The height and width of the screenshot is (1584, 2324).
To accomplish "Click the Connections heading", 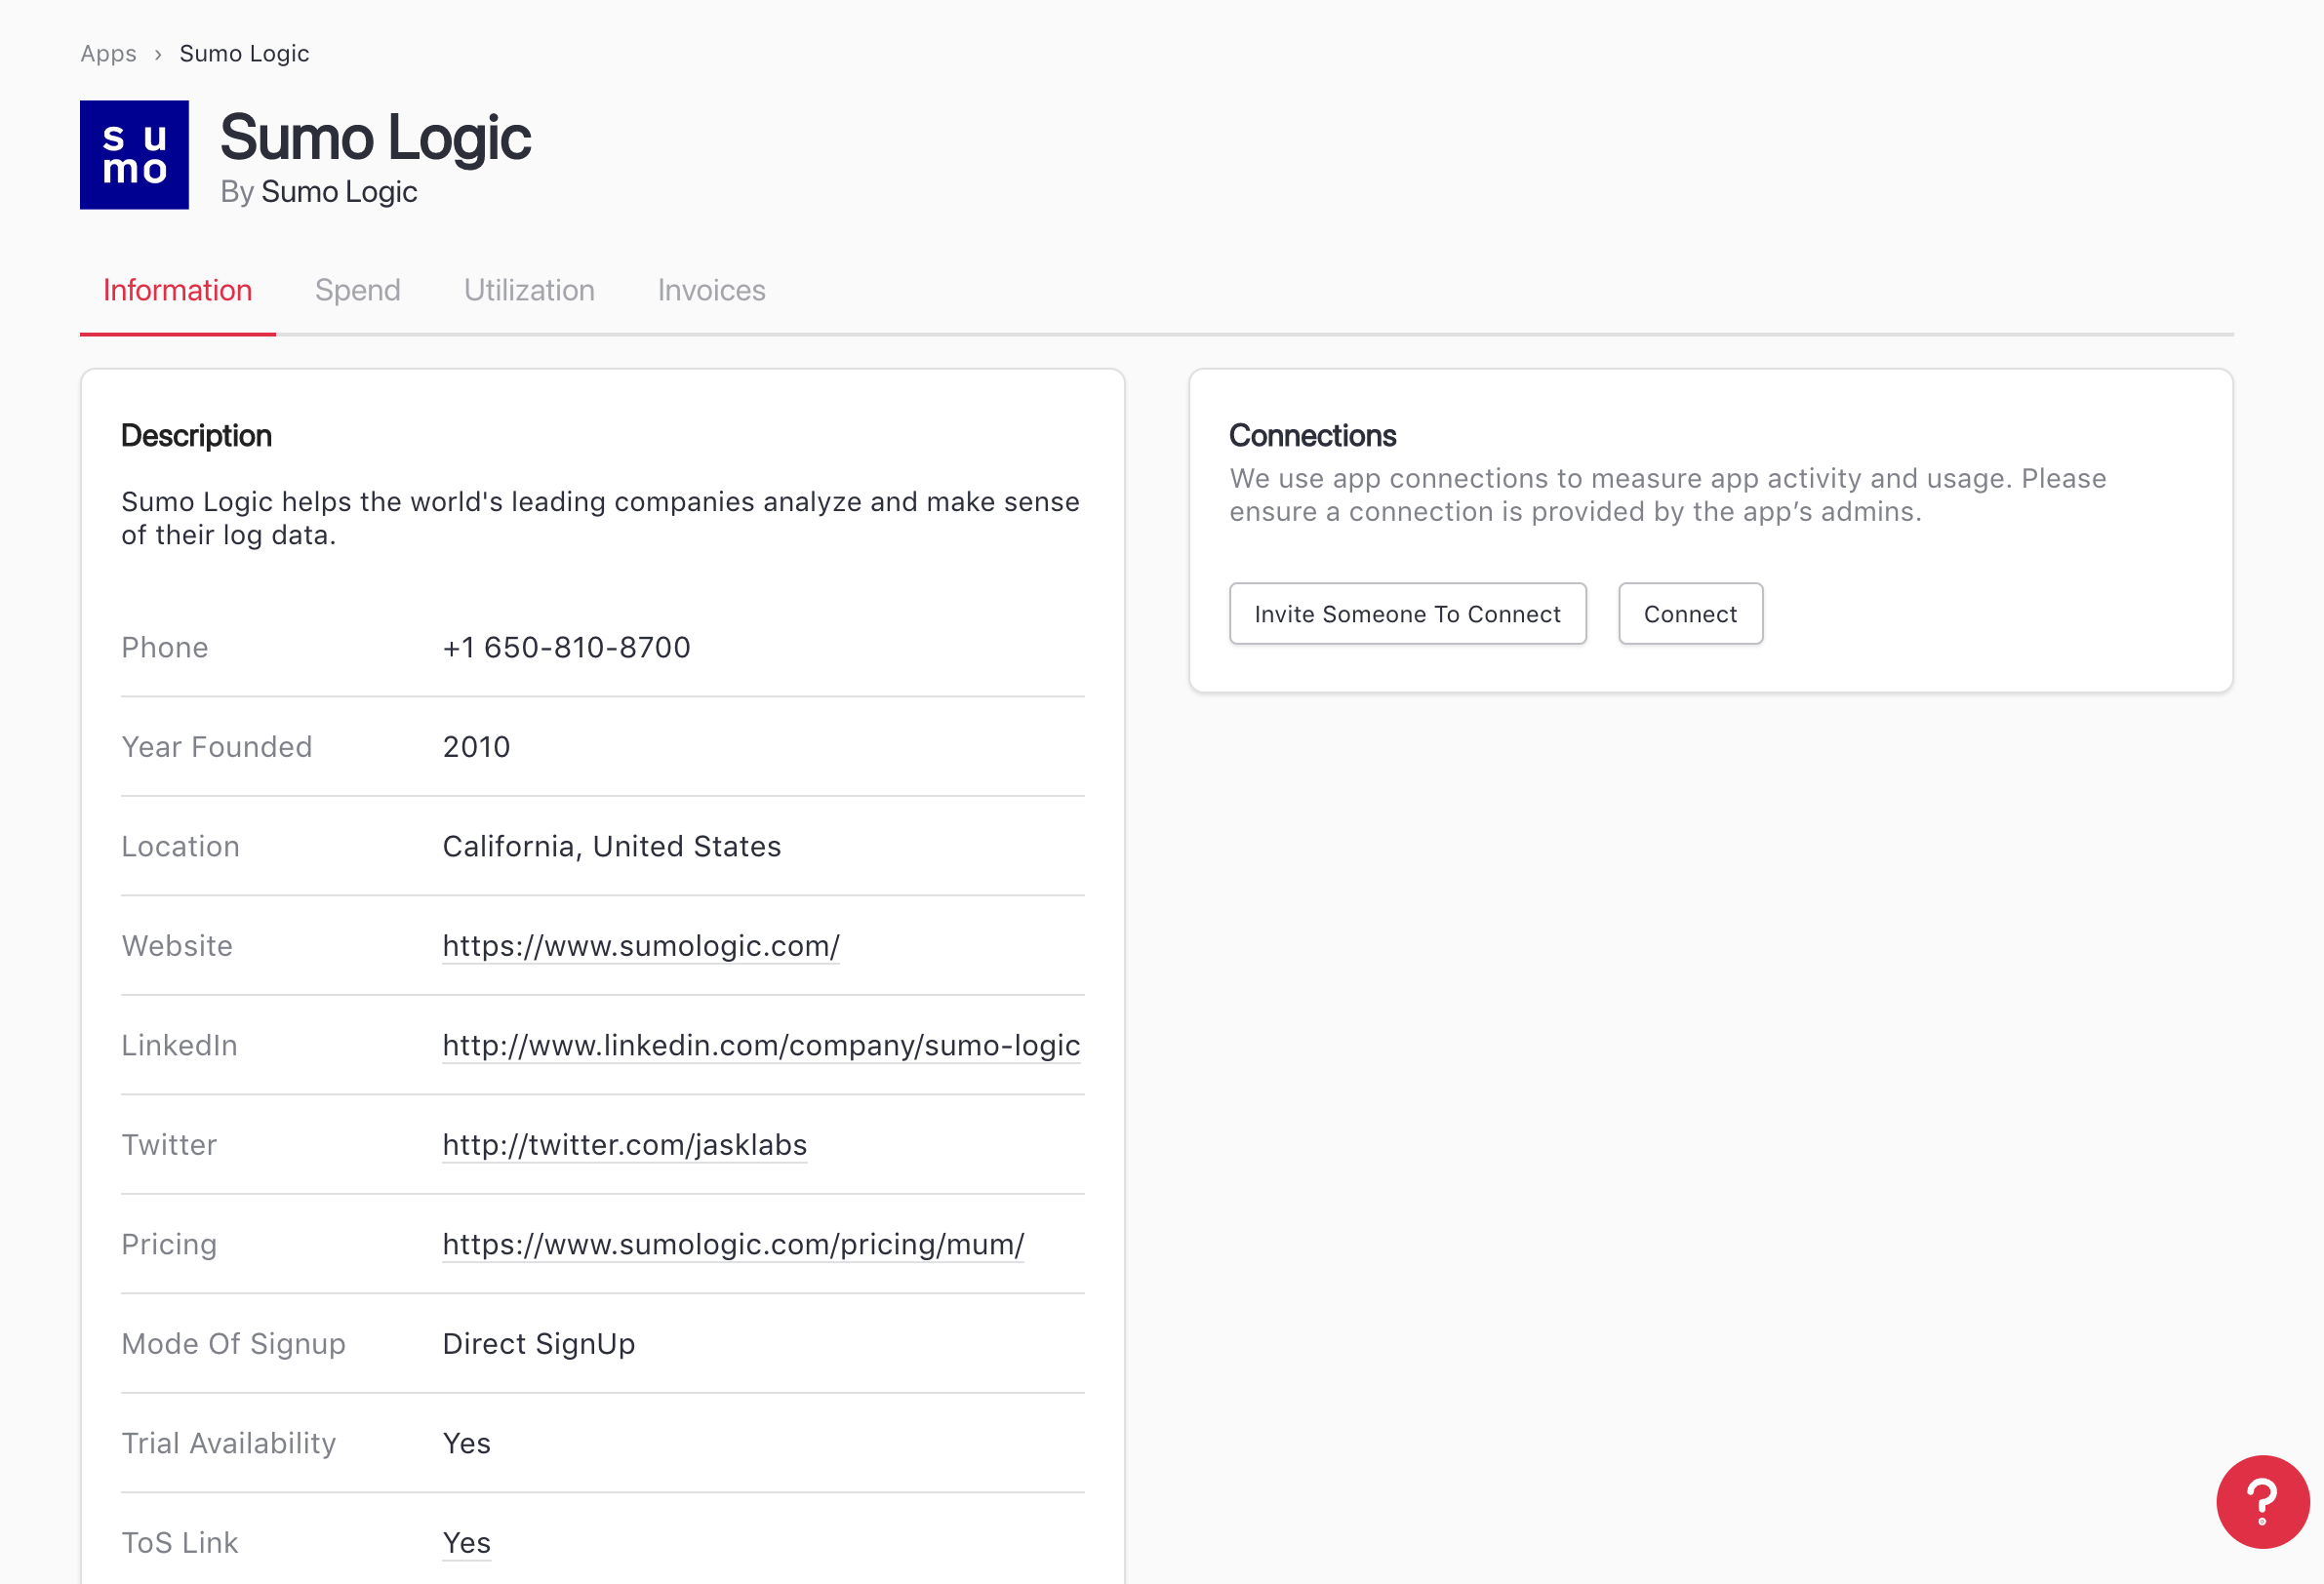I will tap(1312, 436).
